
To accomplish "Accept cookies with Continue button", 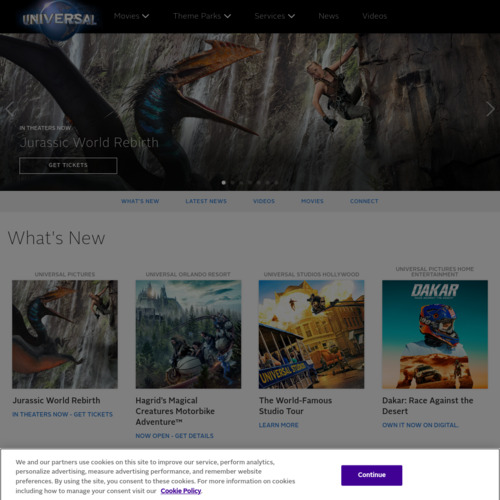I will 372,475.
